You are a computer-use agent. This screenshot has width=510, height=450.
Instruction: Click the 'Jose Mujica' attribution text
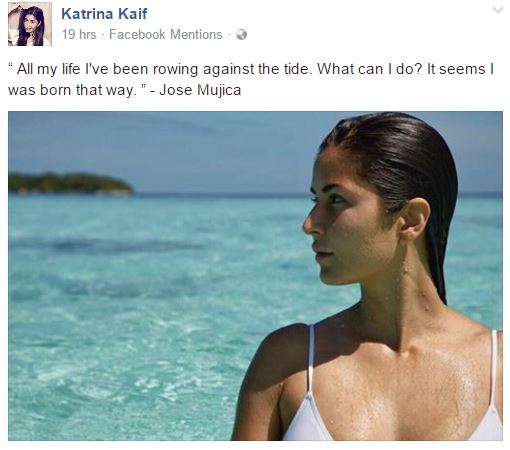[x=200, y=90]
